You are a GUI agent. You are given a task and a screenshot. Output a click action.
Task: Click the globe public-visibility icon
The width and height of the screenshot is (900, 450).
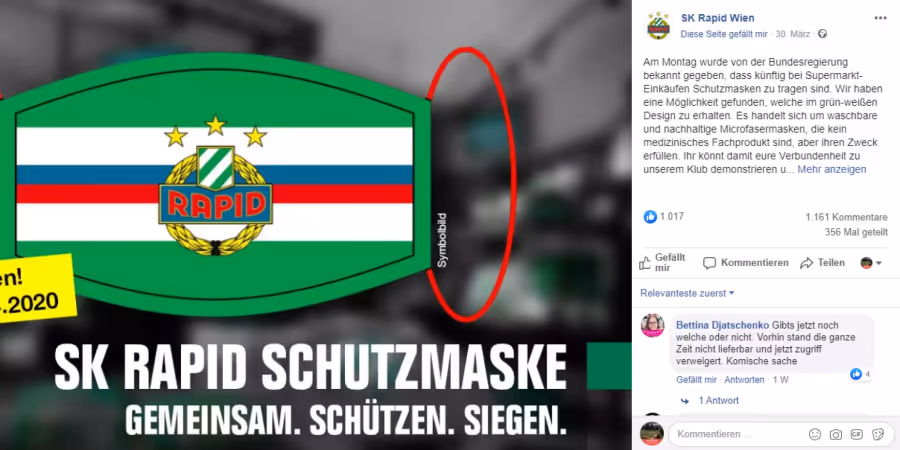click(823, 34)
